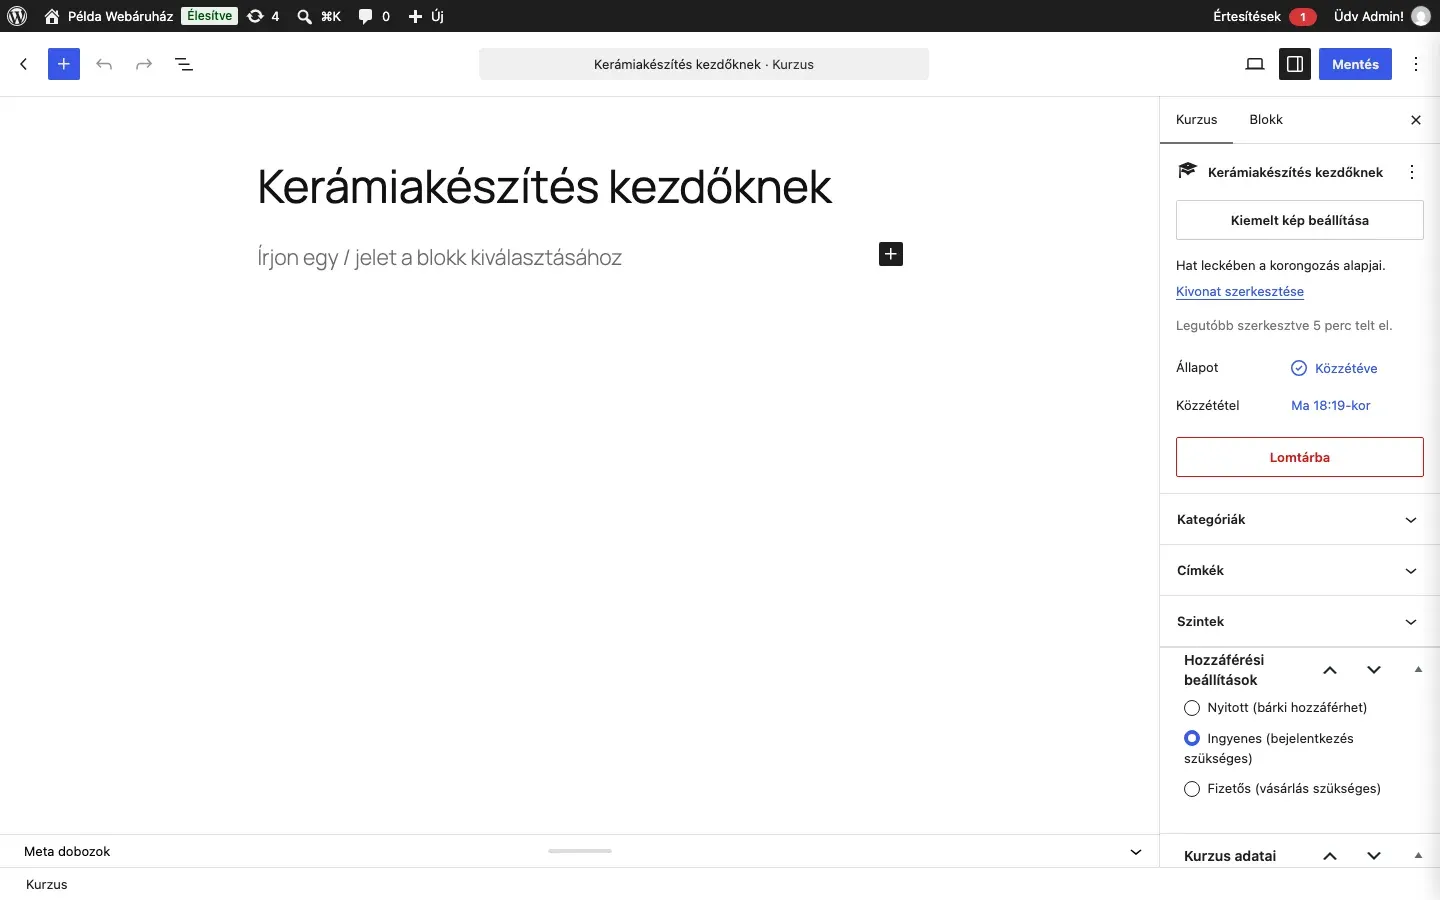Screen dimensions: 1440x900
Task: Click the WordPress logo in admin bar
Action: coord(17,16)
